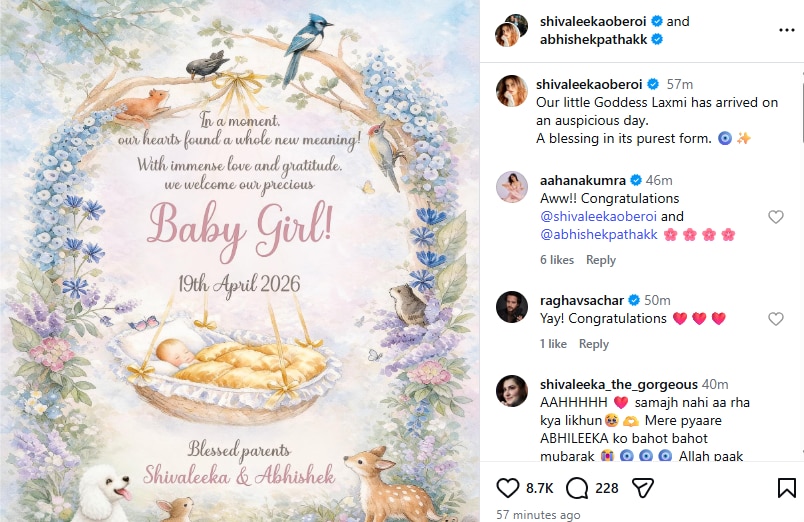Viewport: 804px width, 522px height.
Task: Reply to aahanakumra's comment
Action: (x=601, y=260)
